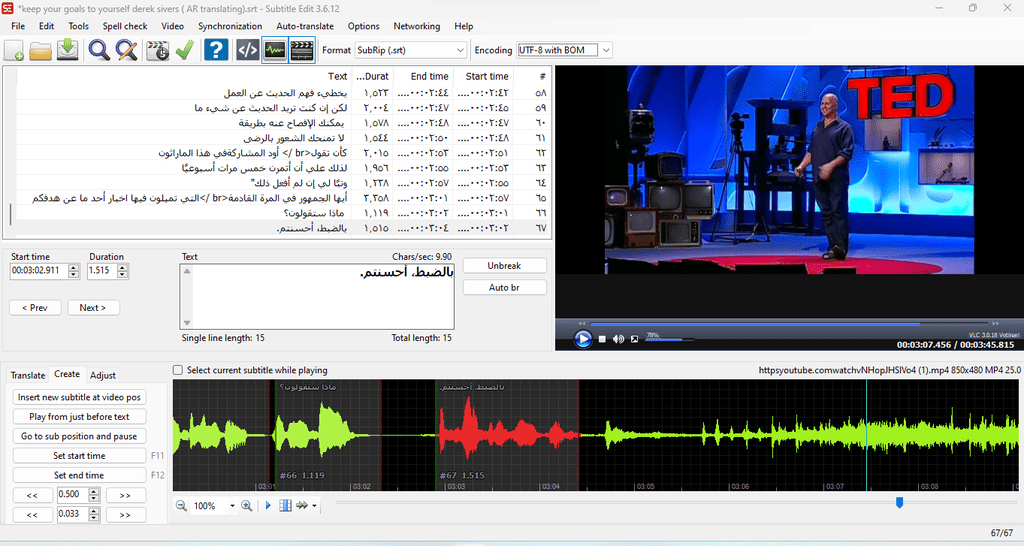The image size is (1024, 546).
Task: Toggle waveform display toolbar button
Action: [x=275, y=50]
